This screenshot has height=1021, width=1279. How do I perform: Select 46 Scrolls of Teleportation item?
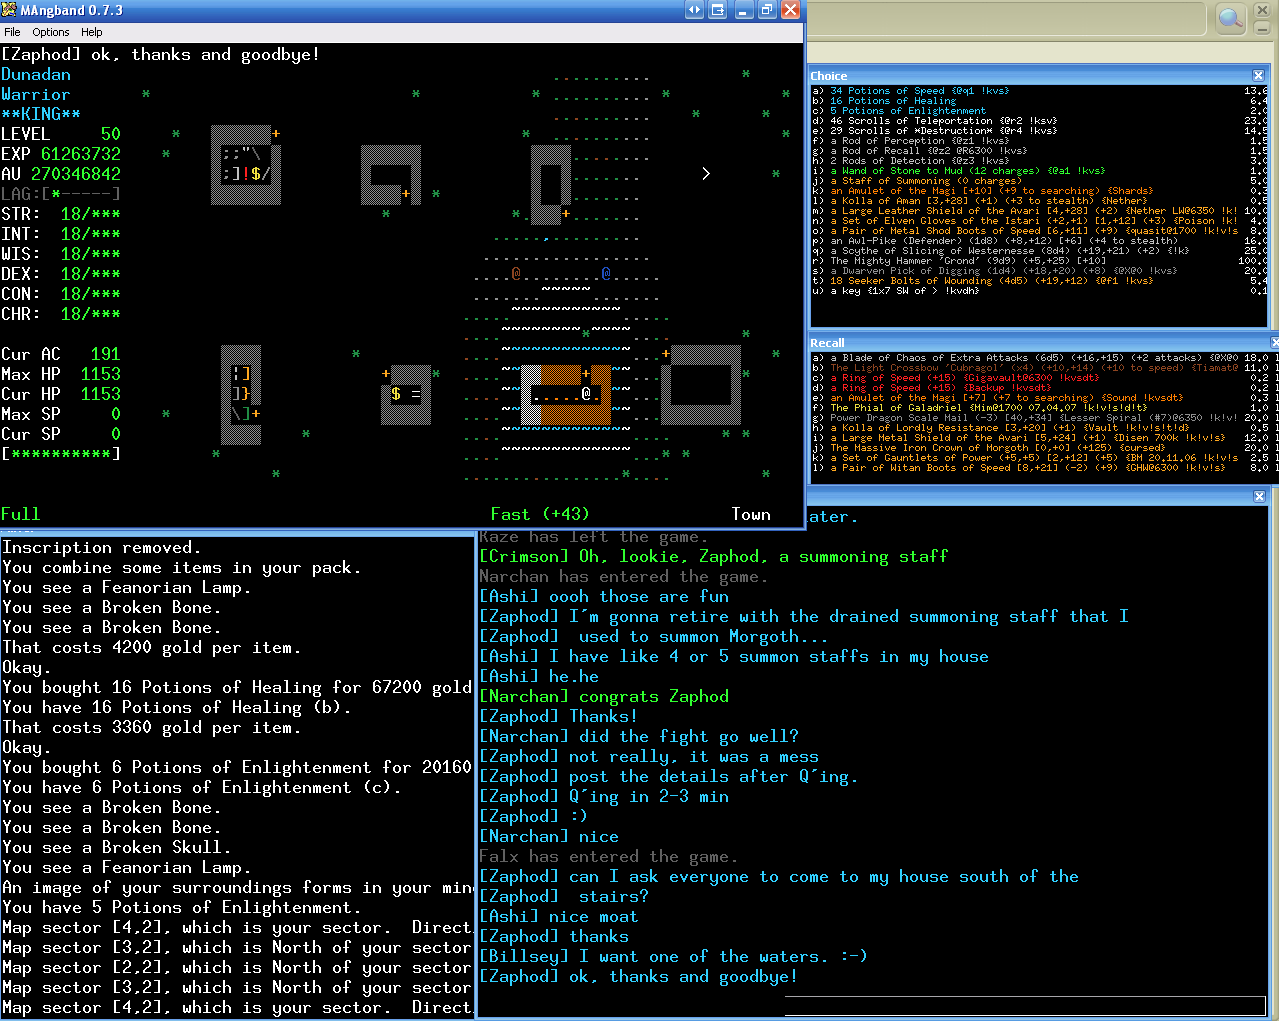coord(1039,121)
